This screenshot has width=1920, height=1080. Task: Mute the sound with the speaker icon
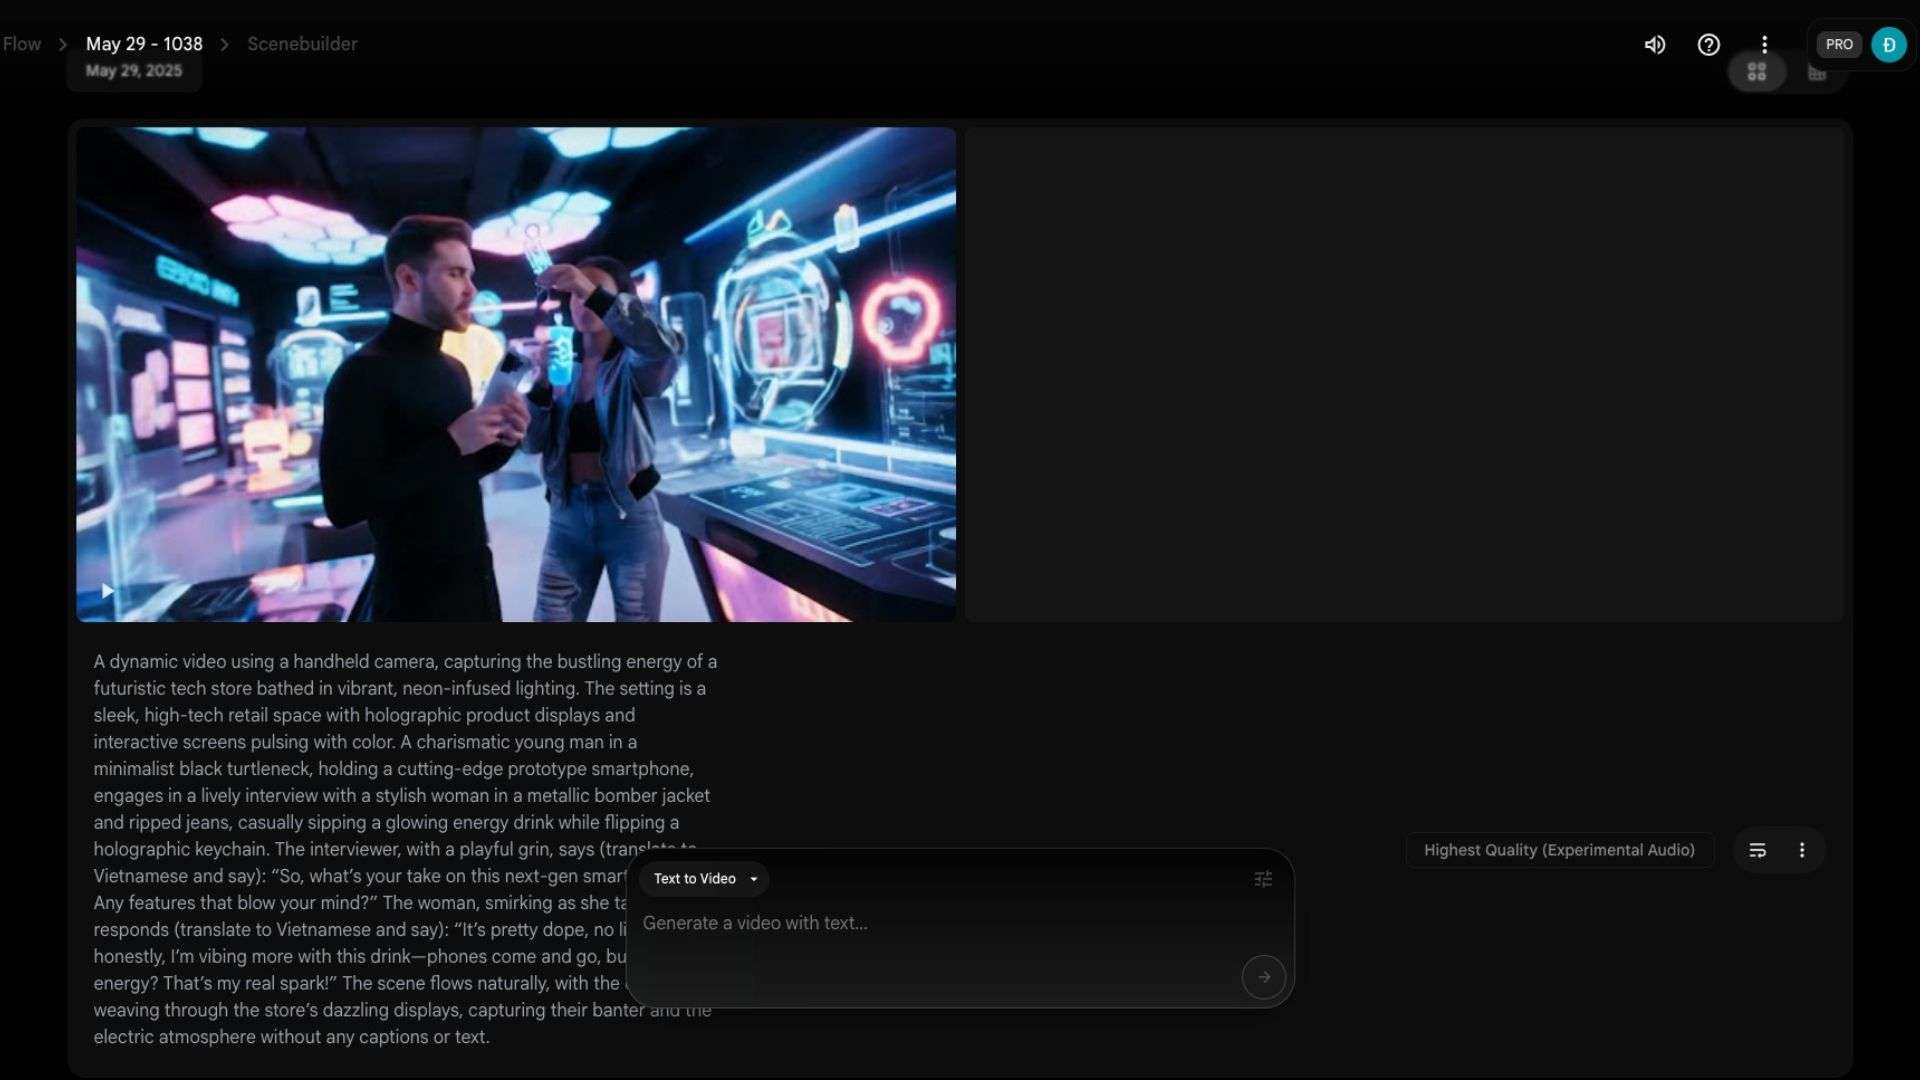pyautogui.click(x=1655, y=45)
